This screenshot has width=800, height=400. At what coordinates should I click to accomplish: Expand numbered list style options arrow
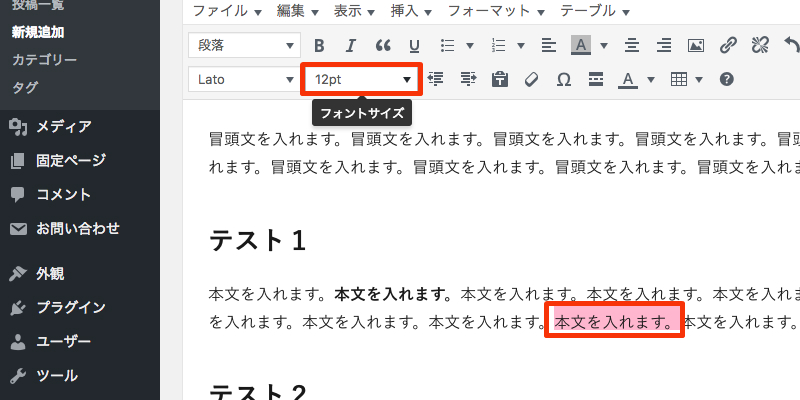[x=520, y=46]
